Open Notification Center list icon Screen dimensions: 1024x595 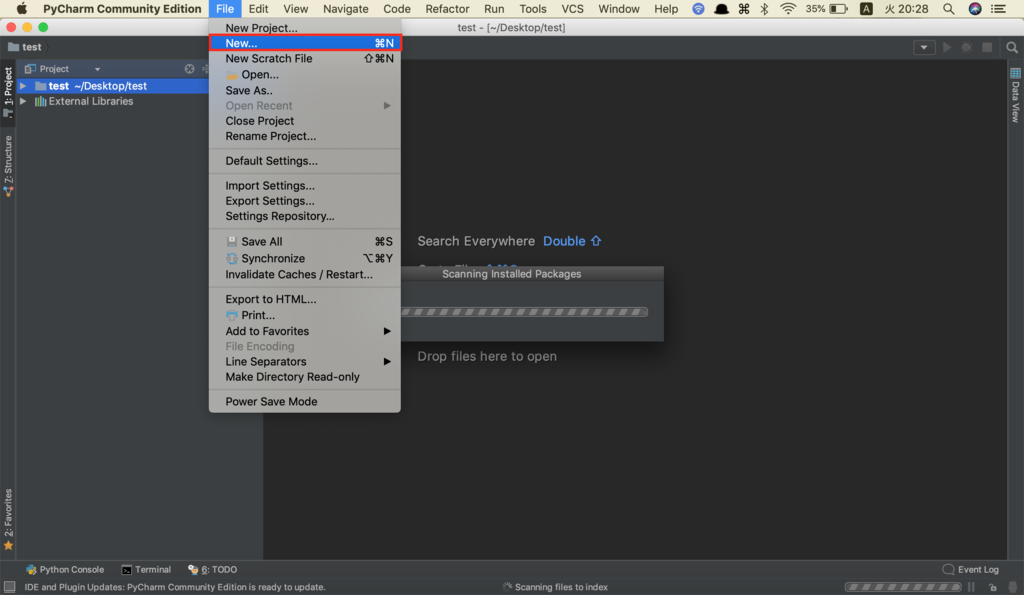click(x=998, y=8)
